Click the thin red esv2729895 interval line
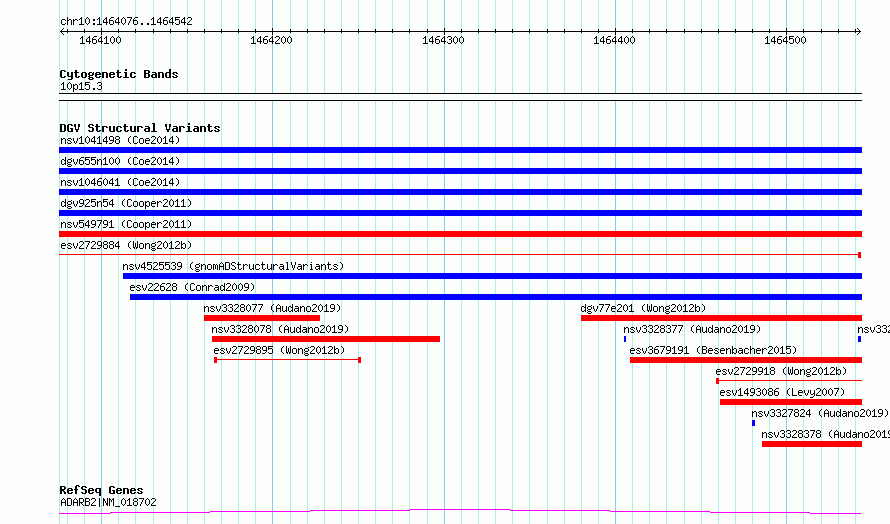Image resolution: width=890 pixels, height=524 pixels. tap(288, 360)
